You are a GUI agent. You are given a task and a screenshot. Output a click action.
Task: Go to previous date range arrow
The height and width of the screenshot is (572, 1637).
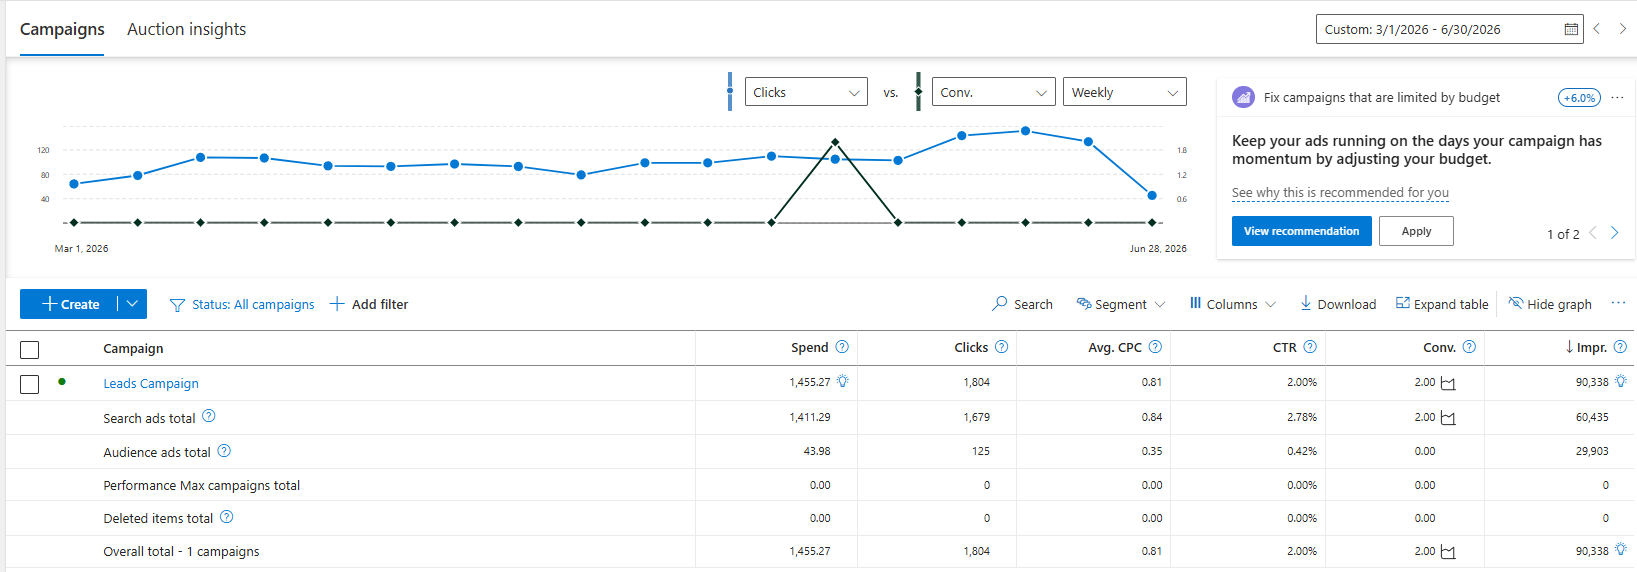(x=1597, y=29)
